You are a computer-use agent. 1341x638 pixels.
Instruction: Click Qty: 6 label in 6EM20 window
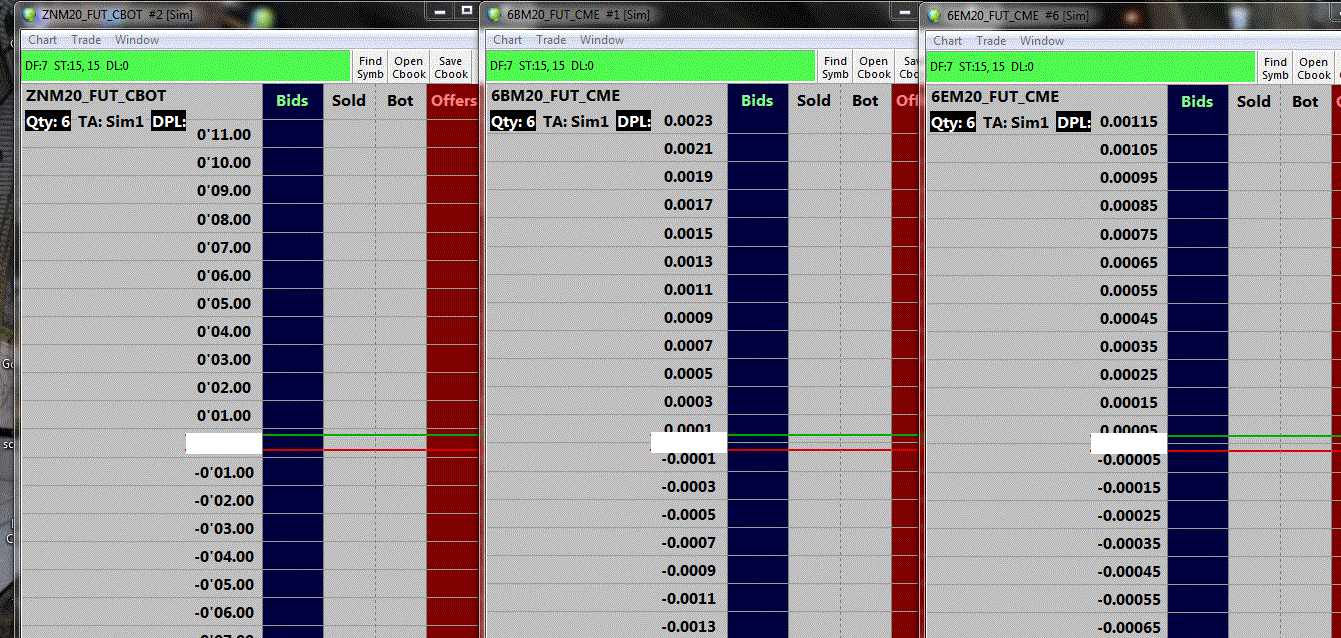pos(953,123)
